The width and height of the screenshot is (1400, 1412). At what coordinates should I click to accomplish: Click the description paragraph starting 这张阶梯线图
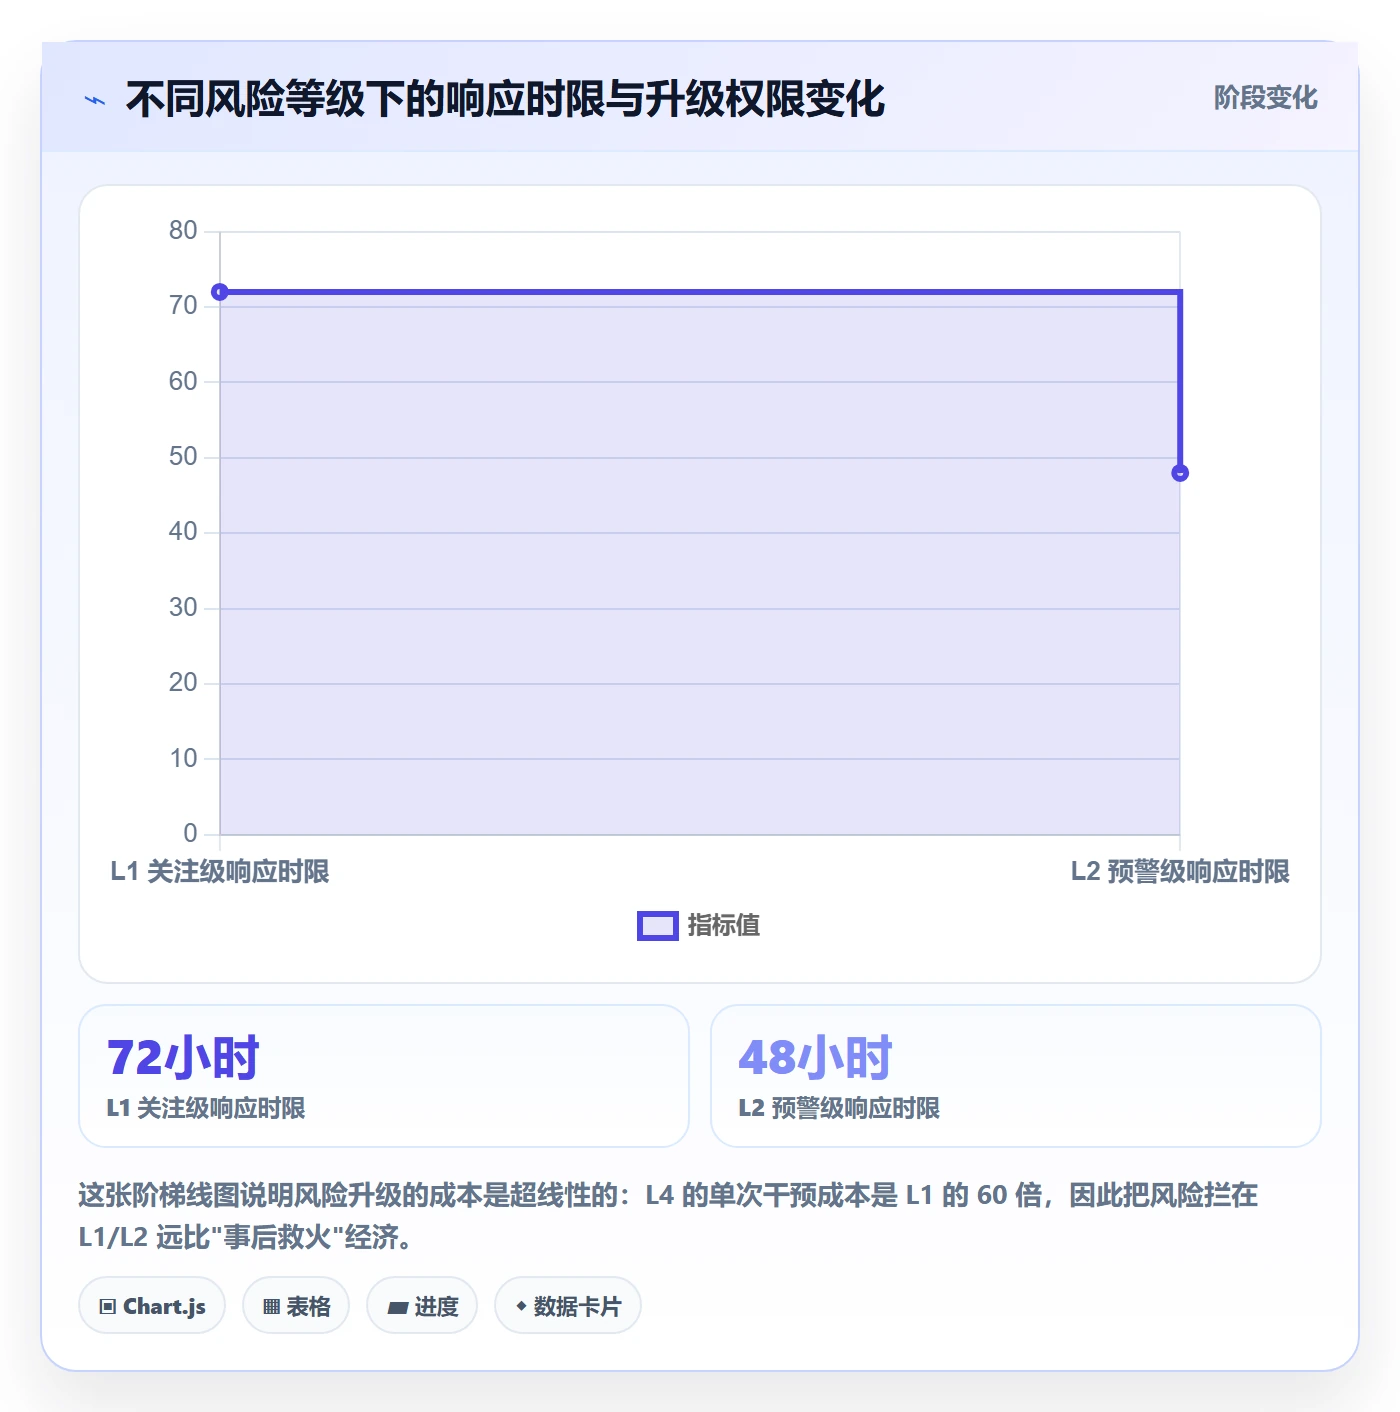668,1216
